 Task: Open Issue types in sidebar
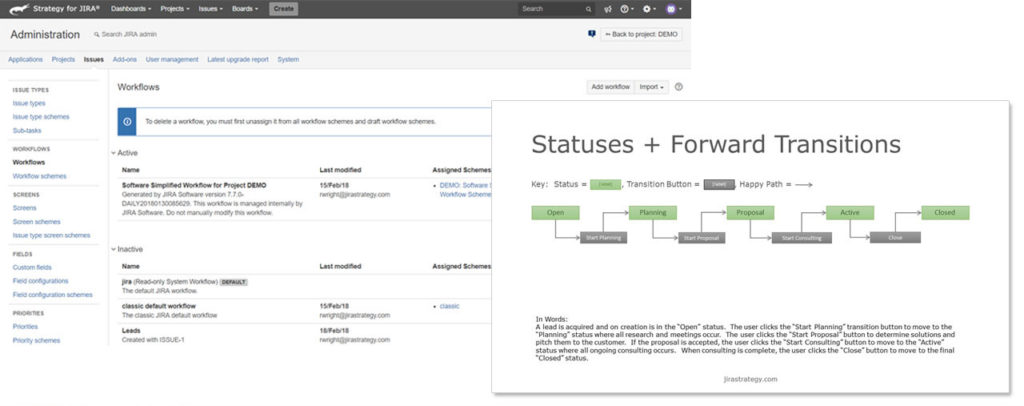pos(29,103)
